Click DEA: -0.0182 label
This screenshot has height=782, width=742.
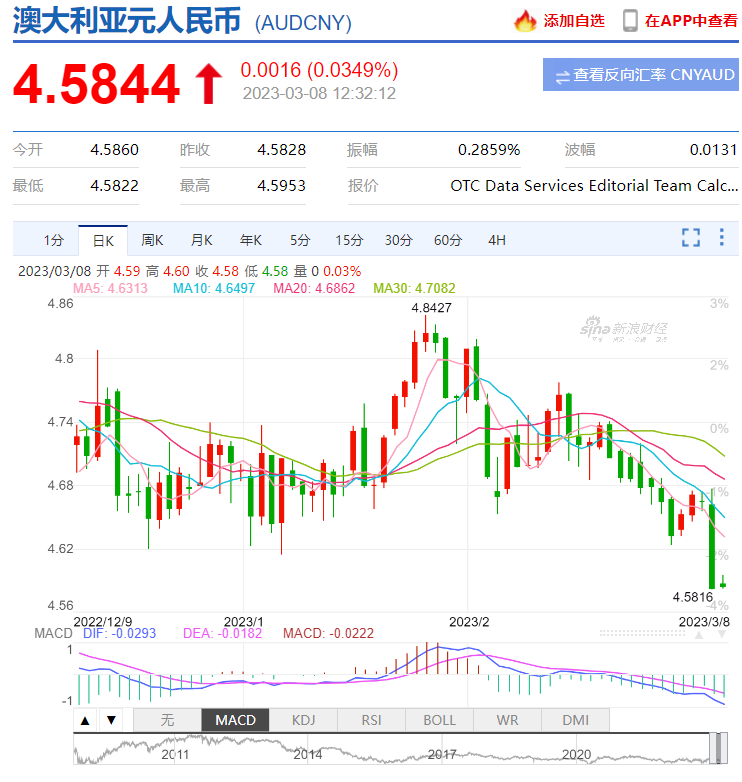click(222, 633)
